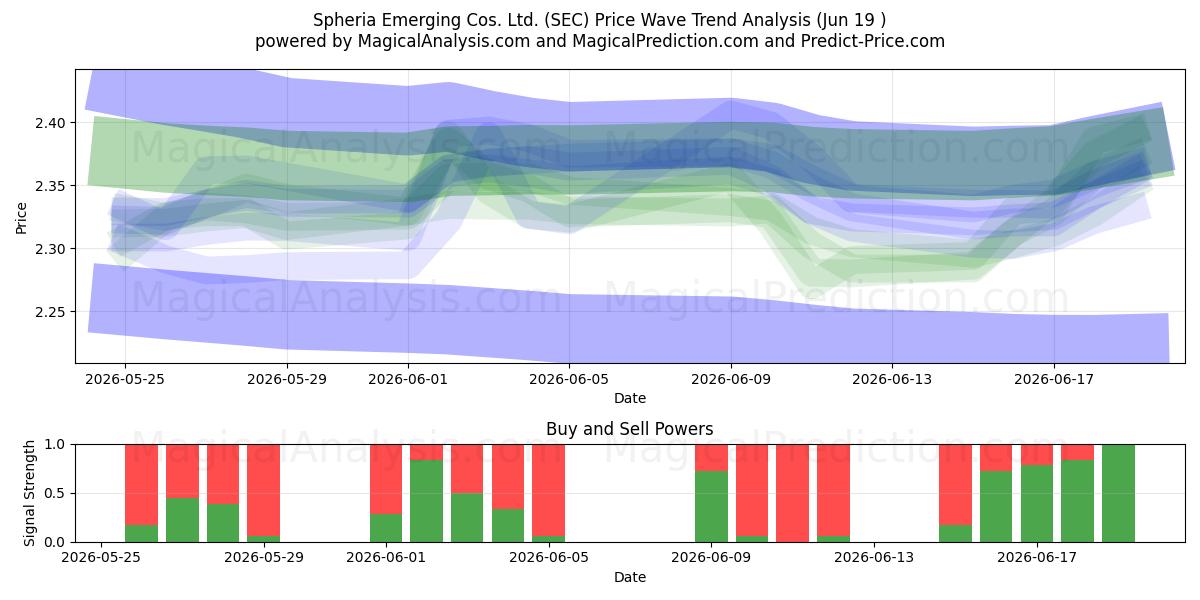Screen dimensions: 1200x600
Task: Click the fully green last bar in Buy and Sell Powers
Action: 1118,493
